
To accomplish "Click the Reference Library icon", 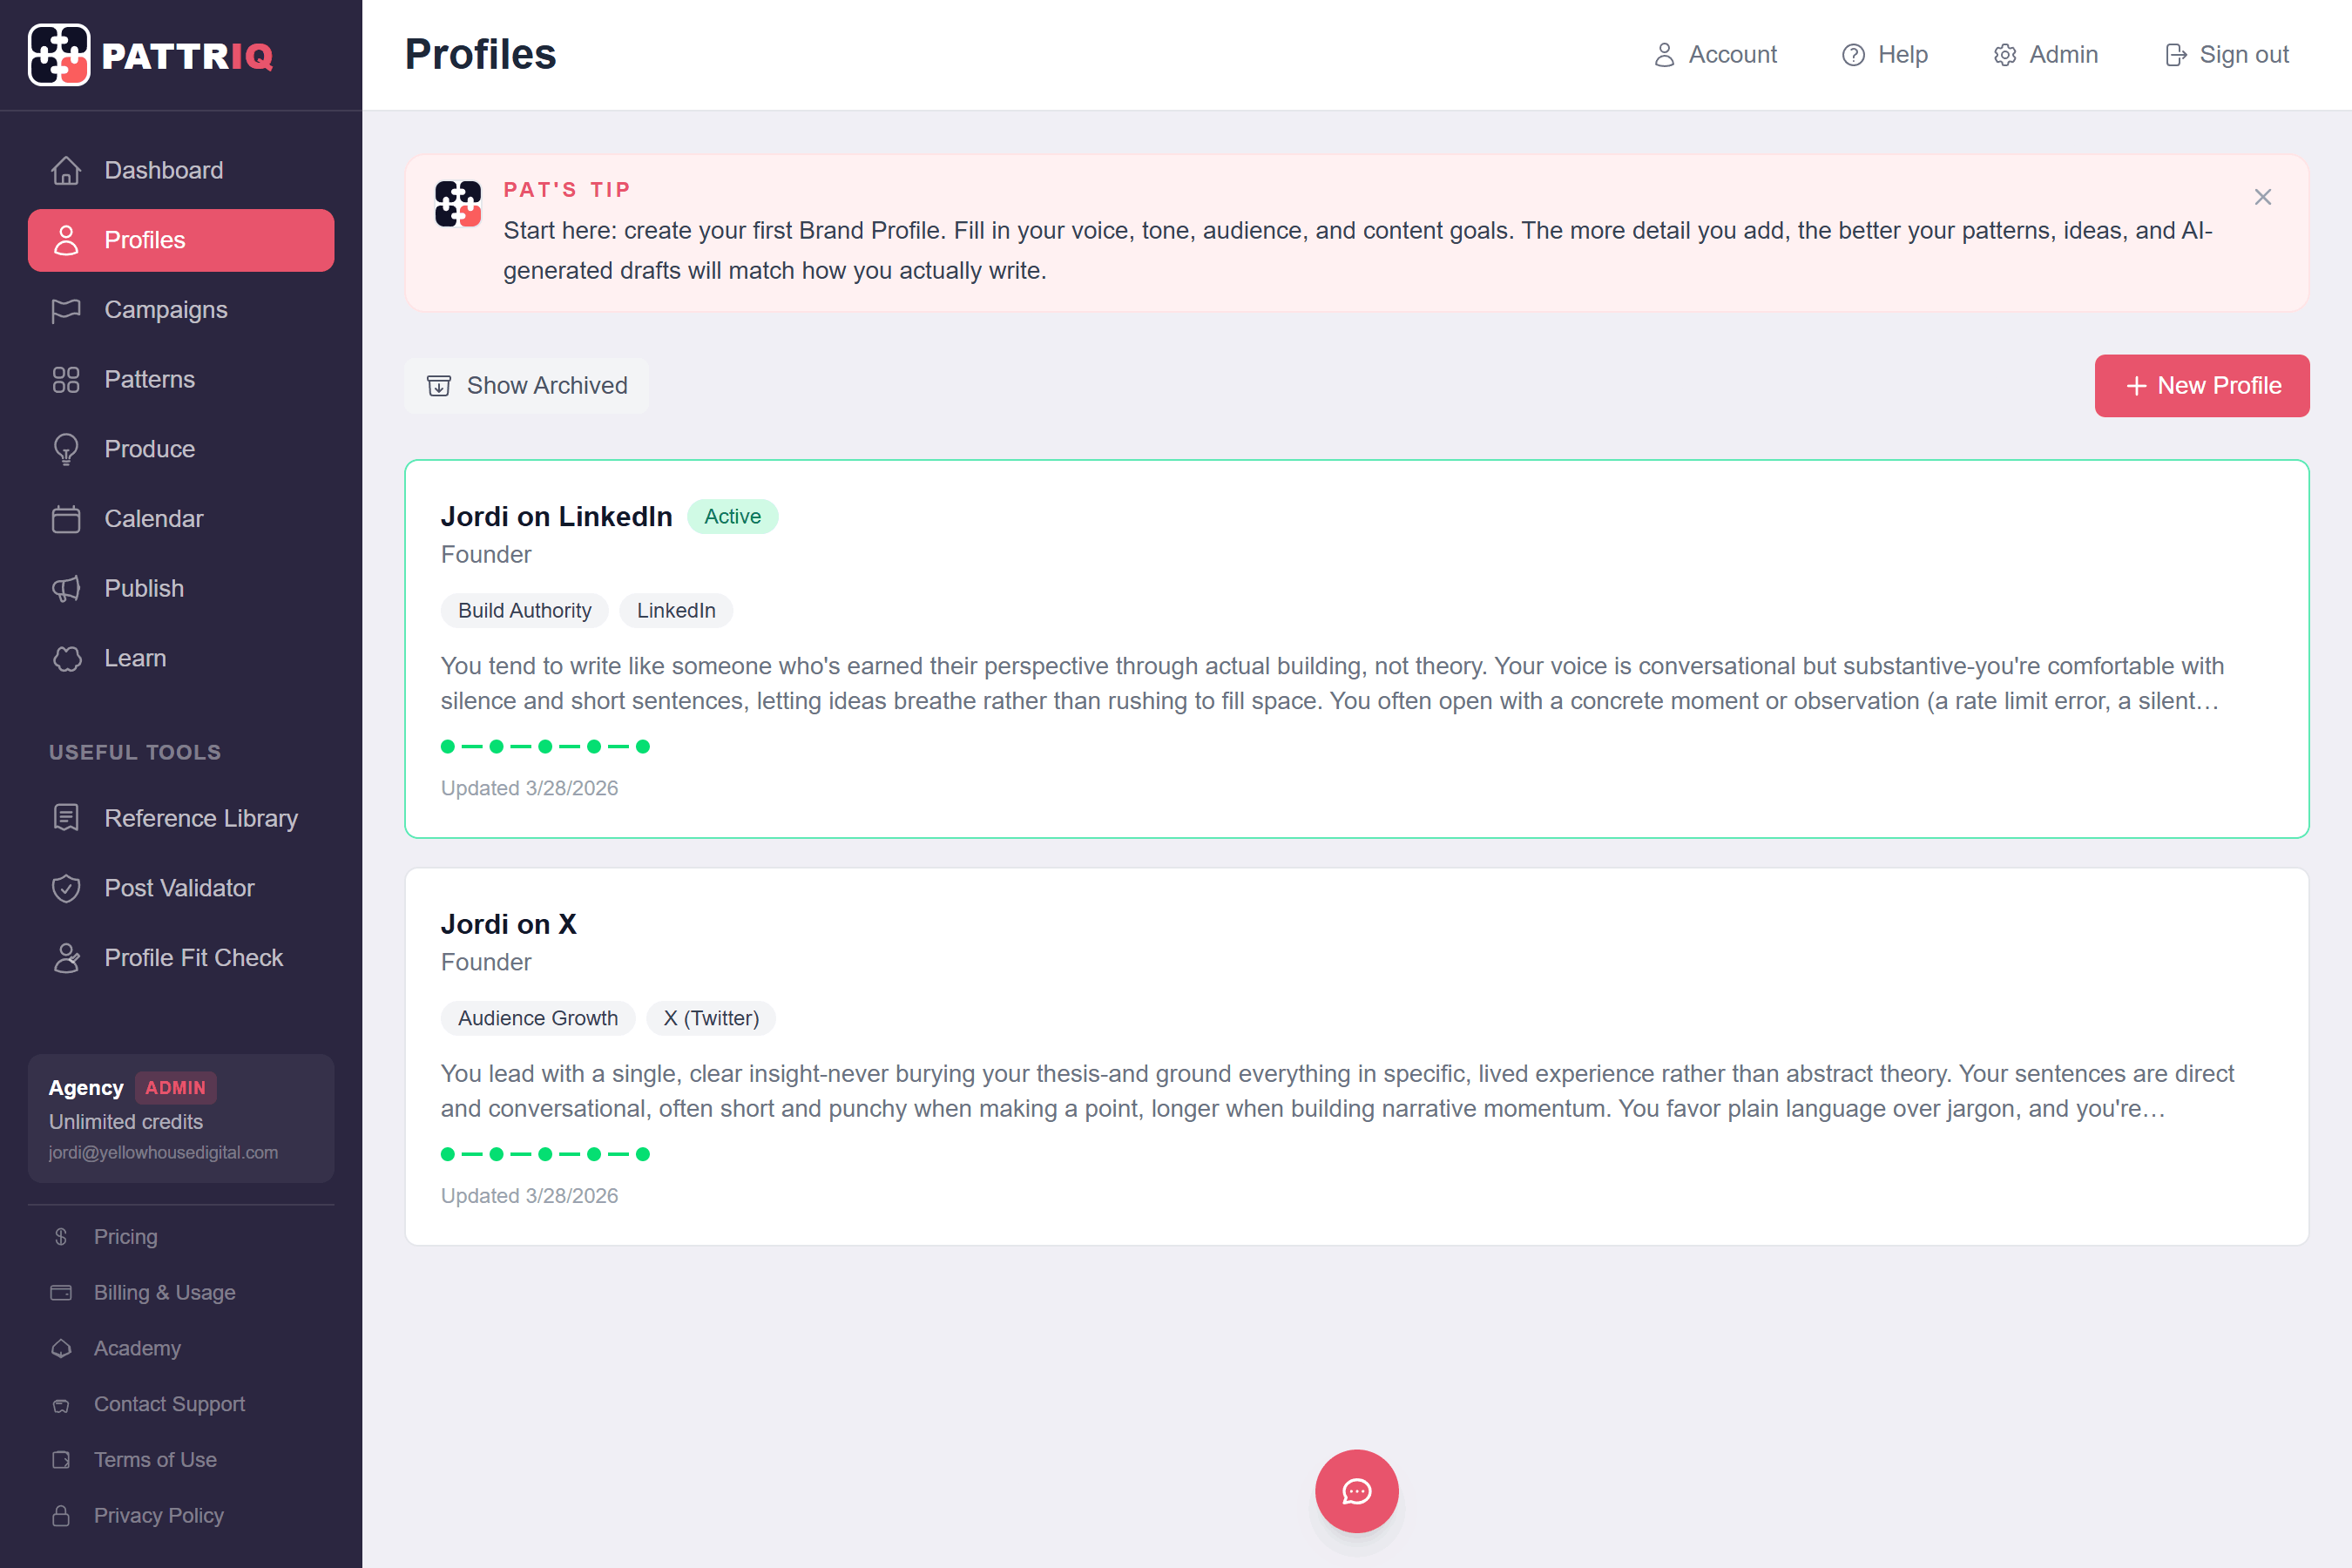I will (x=66, y=818).
